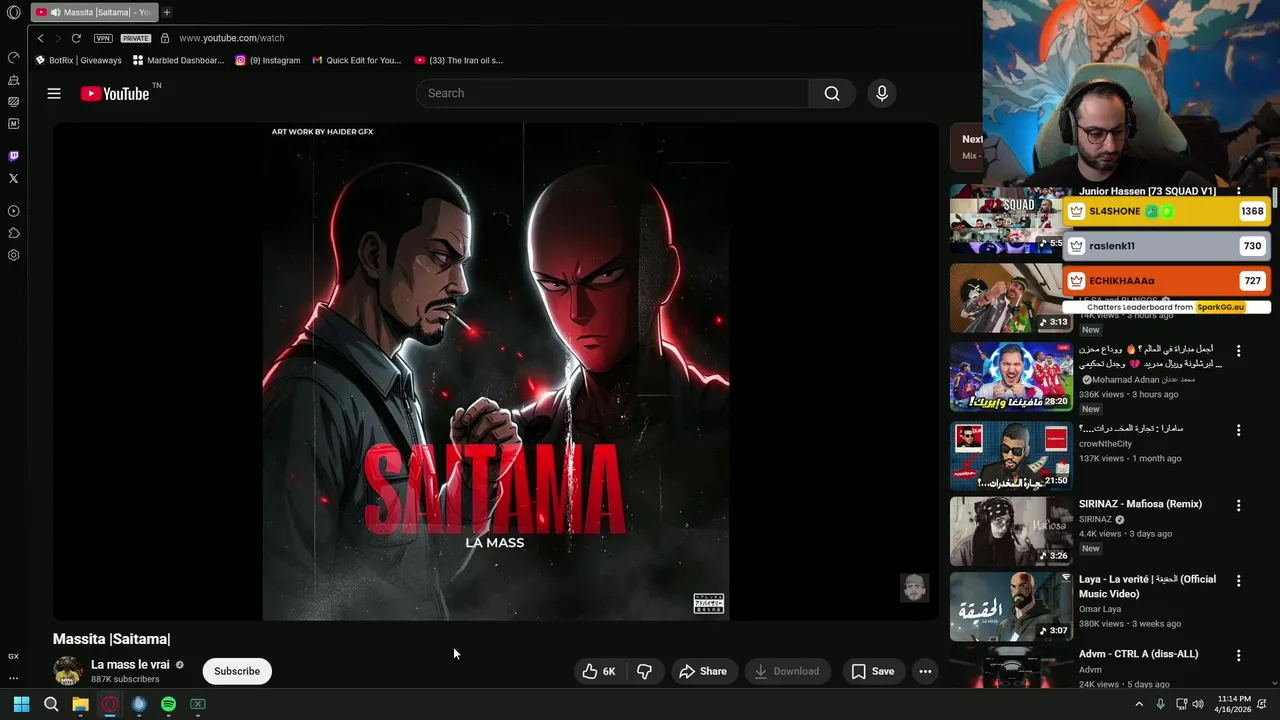Image resolution: width=1280 pixels, height=720 pixels.
Task: Toggle the VPN badge in address bar
Action: point(103,38)
